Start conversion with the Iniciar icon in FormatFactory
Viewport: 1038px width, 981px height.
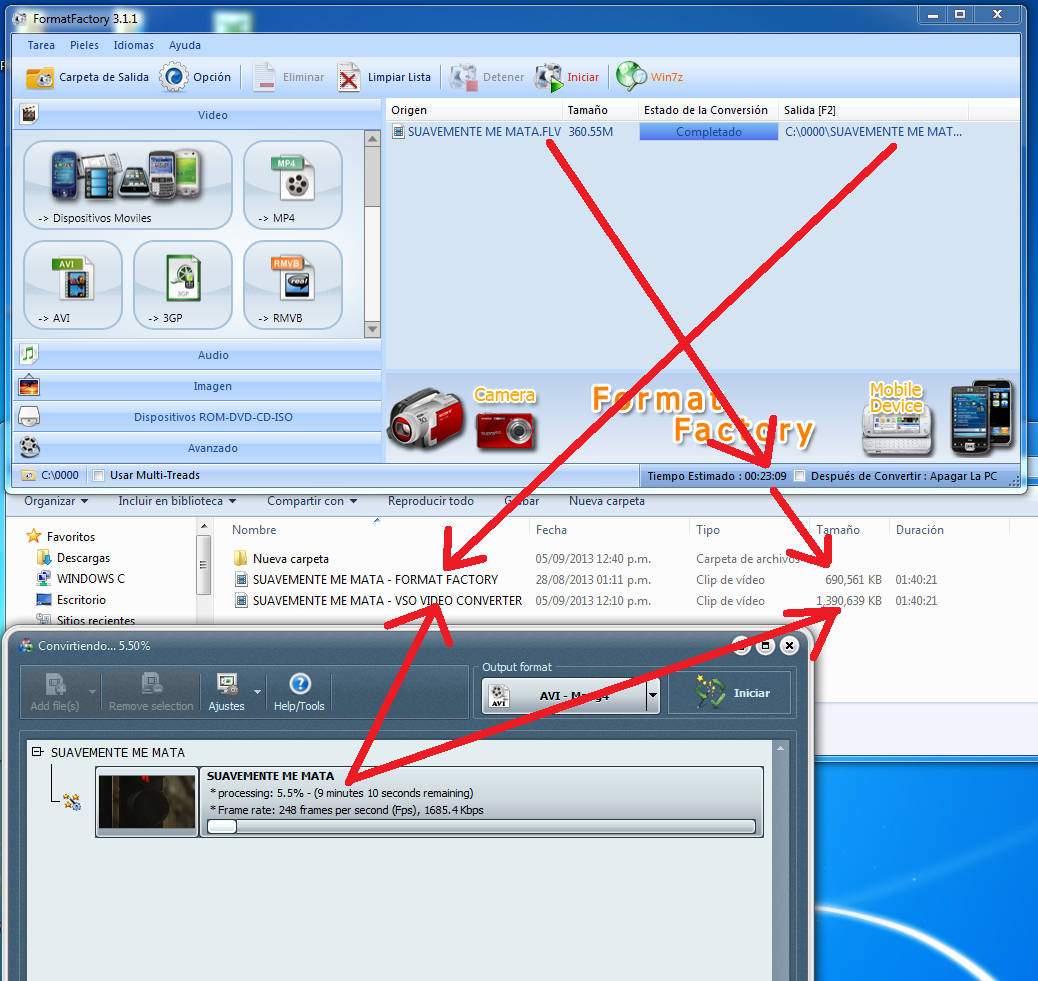tap(549, 77)
